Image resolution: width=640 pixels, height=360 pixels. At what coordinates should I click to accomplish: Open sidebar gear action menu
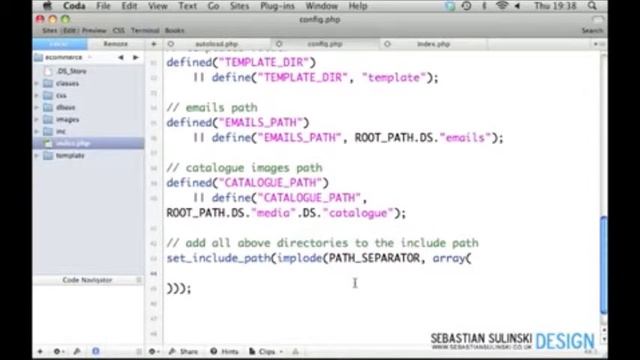point(58,351)
